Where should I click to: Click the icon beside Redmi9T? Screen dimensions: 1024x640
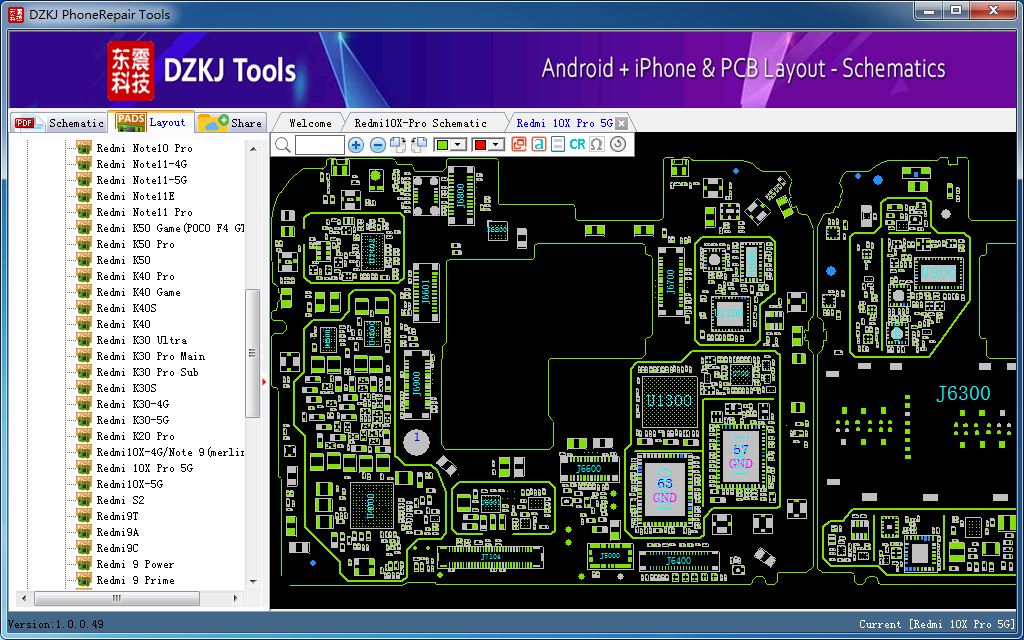pos(84,516)
